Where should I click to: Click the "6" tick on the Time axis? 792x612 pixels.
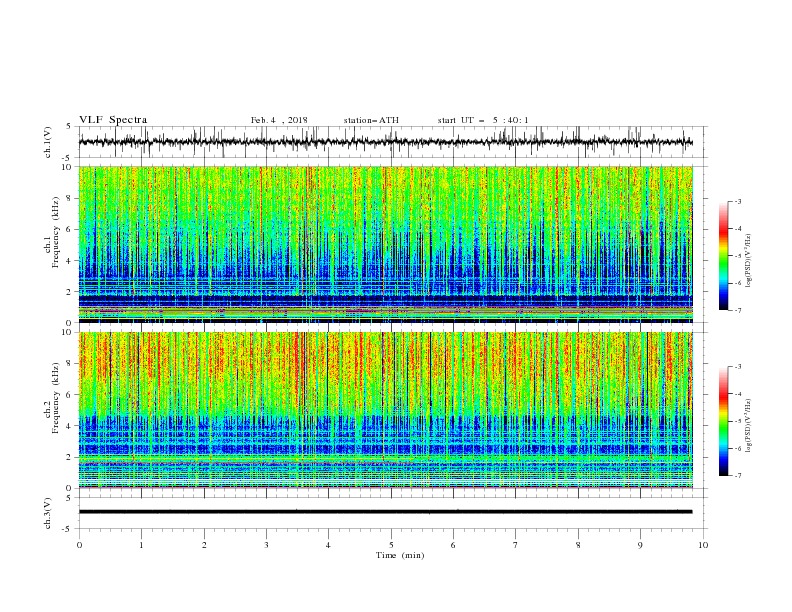[x=453, y=545]
